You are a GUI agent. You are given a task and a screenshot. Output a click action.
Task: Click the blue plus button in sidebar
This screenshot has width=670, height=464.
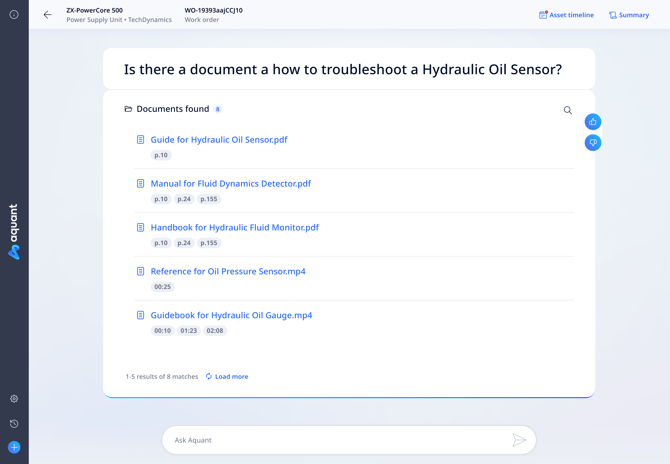click(x=14, y=447)
